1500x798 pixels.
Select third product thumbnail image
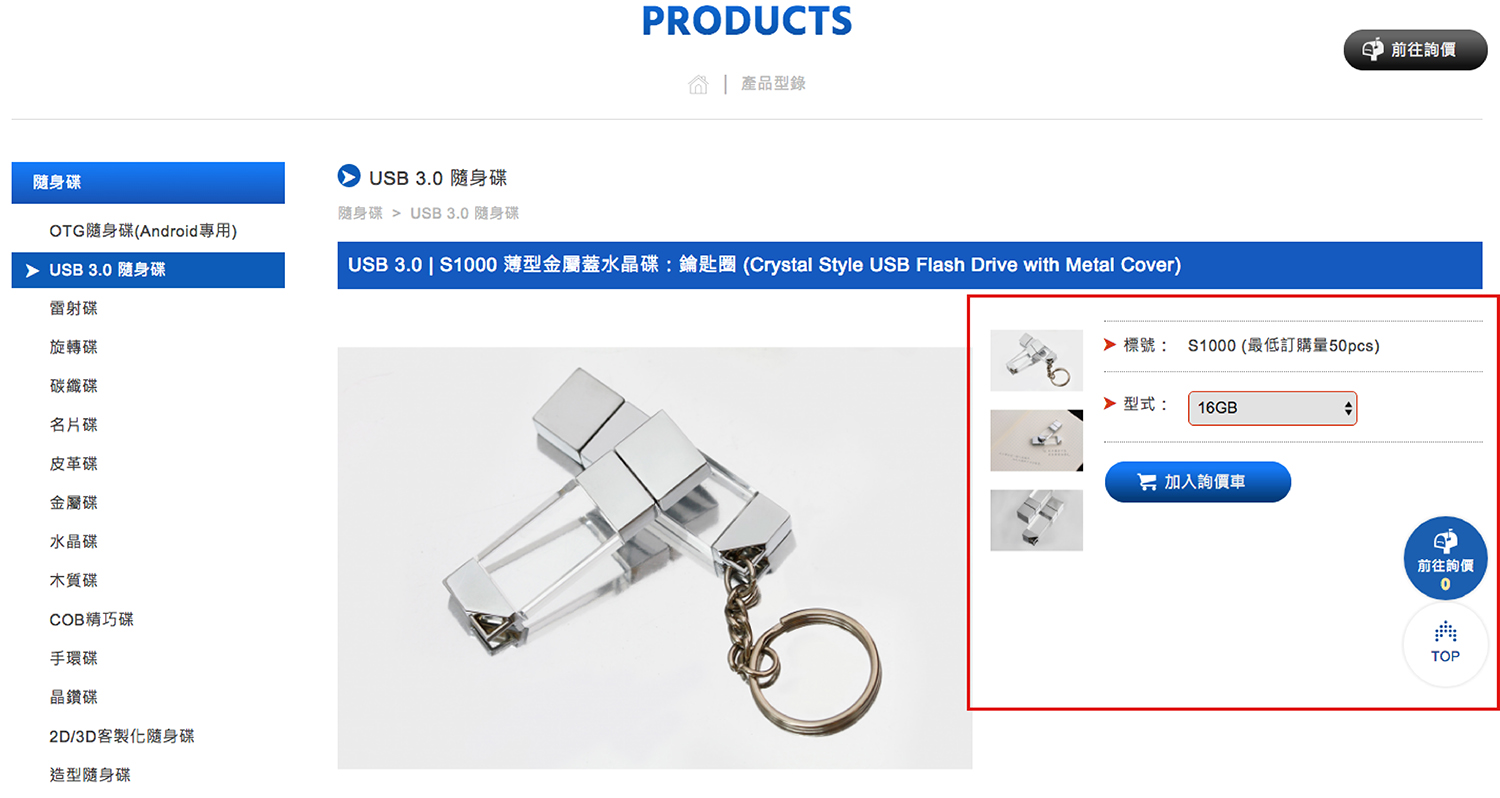(1036, 520)
